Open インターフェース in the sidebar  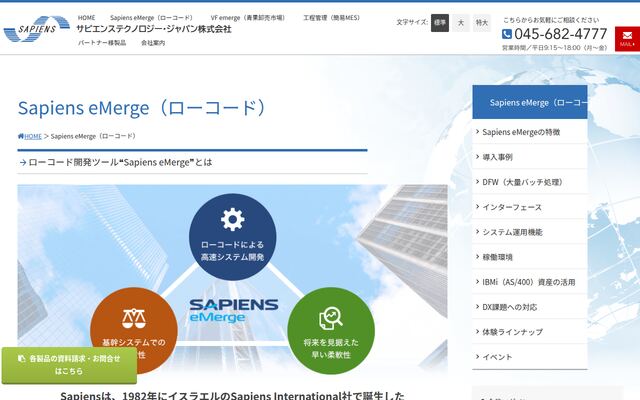tap(530, 207)
